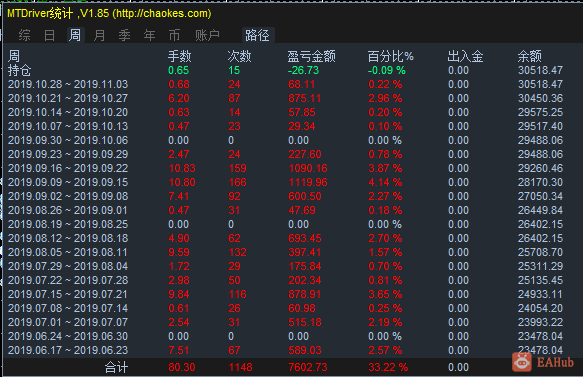Click the 百分比% column header
583x377 pixels.
click(x=390, y=57)
